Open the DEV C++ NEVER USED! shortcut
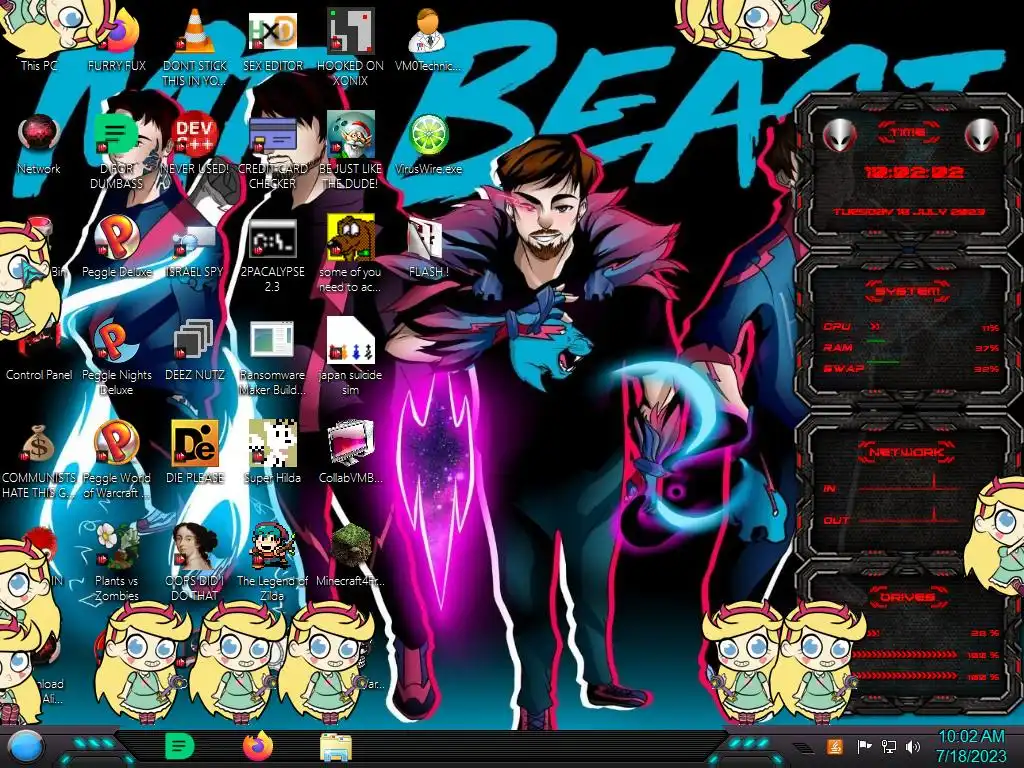Screen dimensions: 1024x768 [x=195, y=144]
